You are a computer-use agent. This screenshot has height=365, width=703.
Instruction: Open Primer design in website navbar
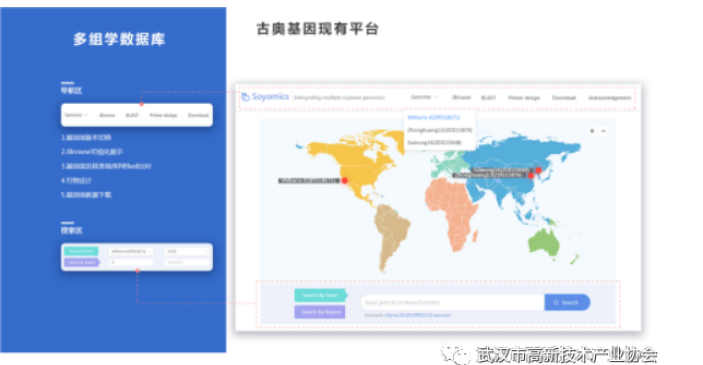524,98
